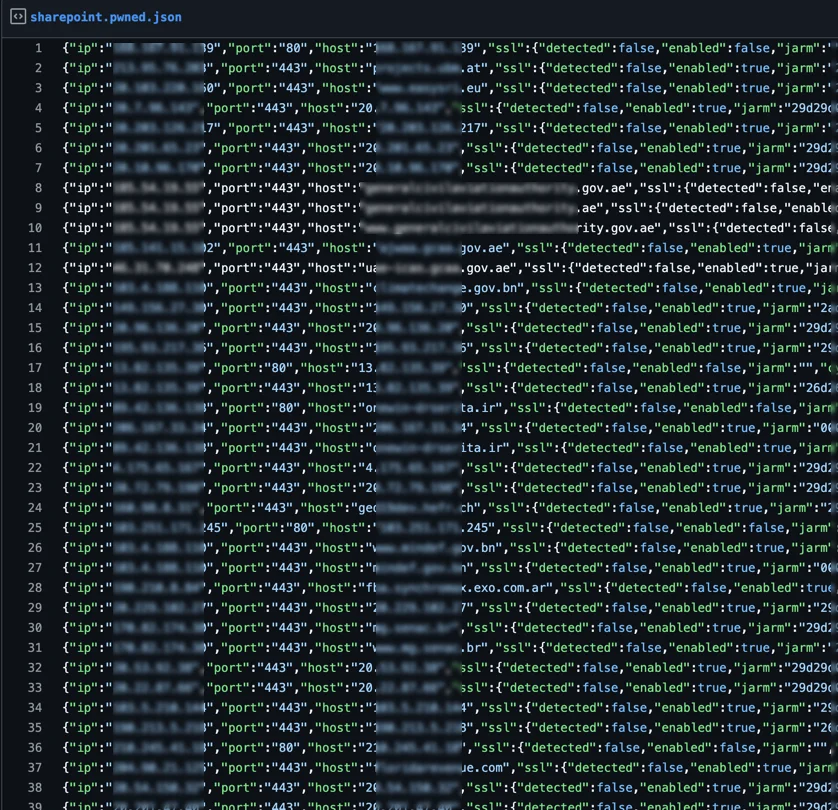Select line number 11
The width and height of the screenshot is (838, 810).
[x=35, y=248]
